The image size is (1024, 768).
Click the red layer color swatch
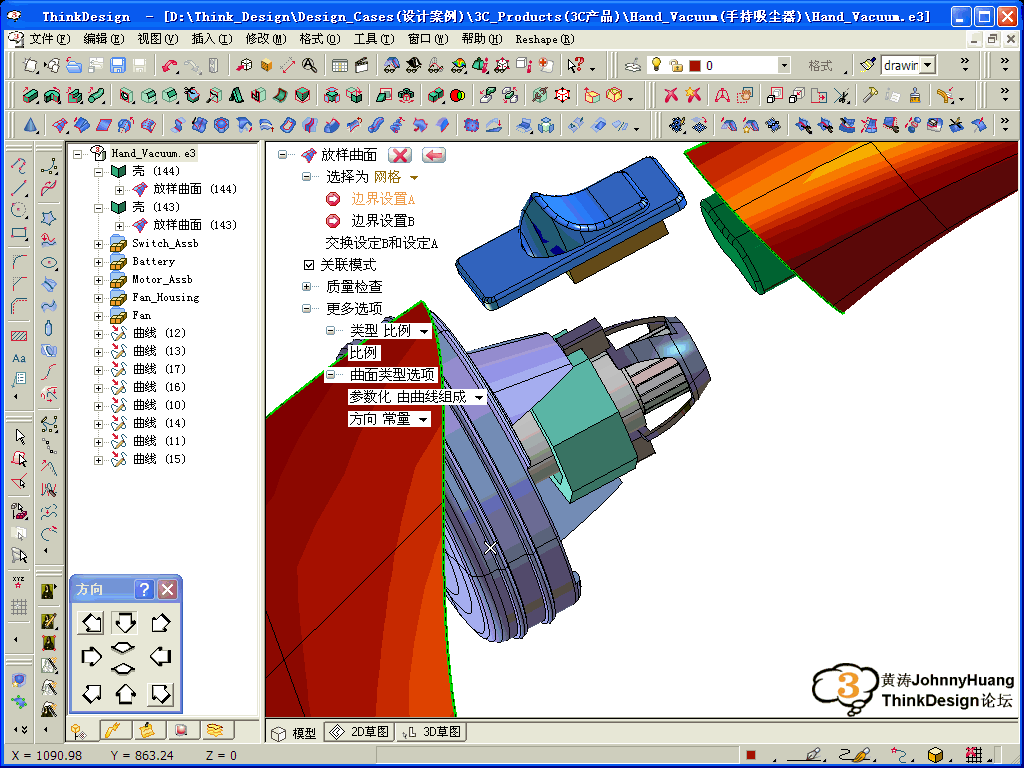[695, 65]
